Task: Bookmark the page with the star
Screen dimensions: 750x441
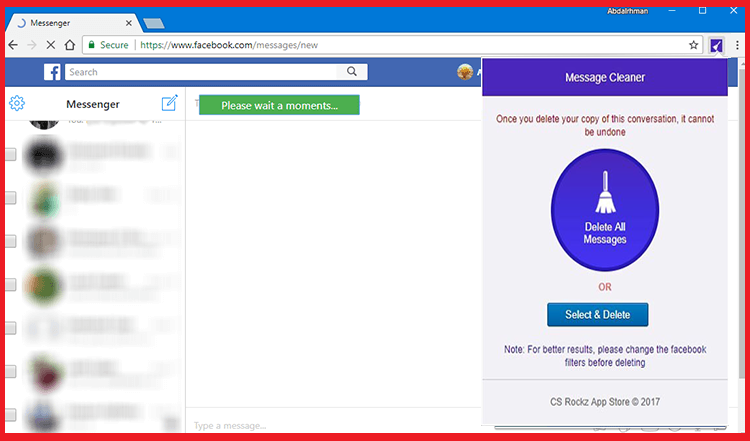Action: (694, 45)
